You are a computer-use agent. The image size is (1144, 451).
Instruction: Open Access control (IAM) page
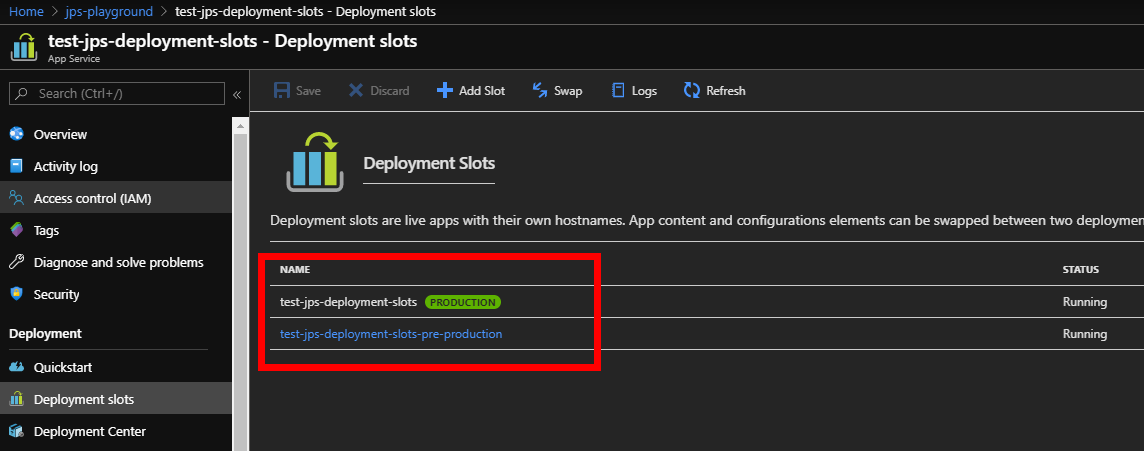pyautogui.click(x=92, y=198)
